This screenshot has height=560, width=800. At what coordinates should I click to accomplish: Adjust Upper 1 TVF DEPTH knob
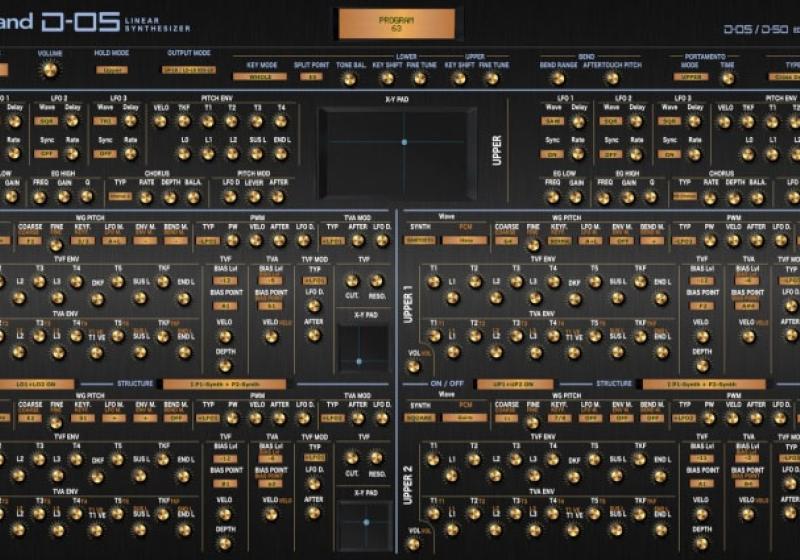click(x=702, y=365)
